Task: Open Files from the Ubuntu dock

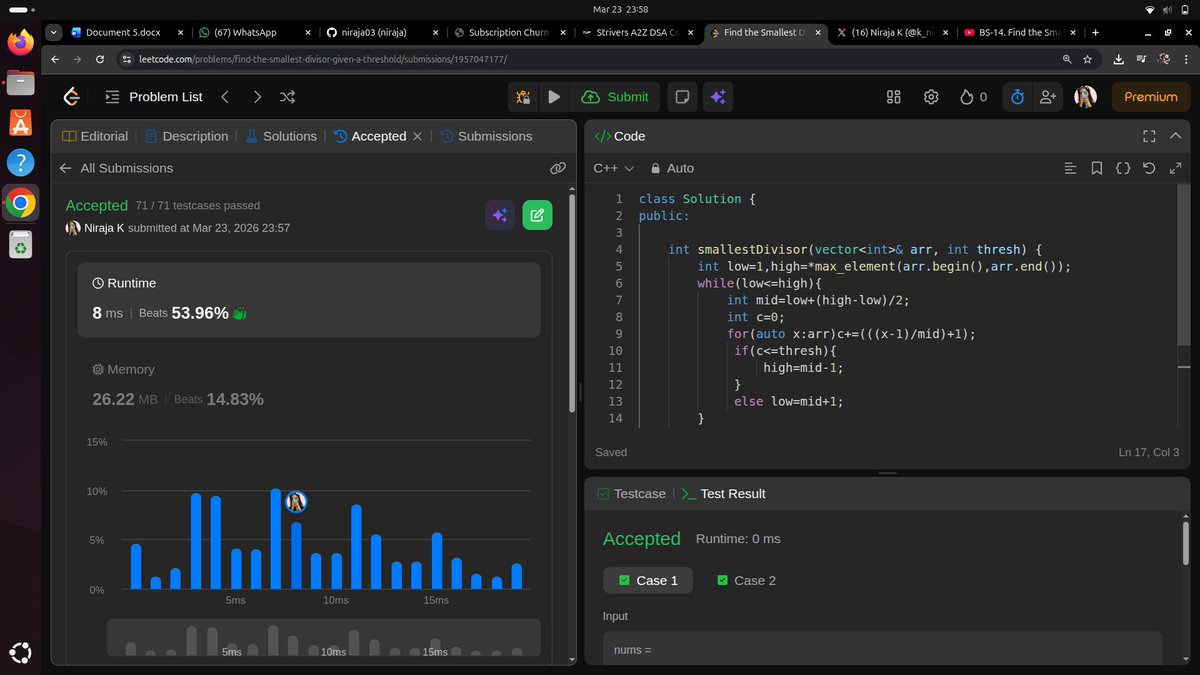Action: tap(20, 82)
